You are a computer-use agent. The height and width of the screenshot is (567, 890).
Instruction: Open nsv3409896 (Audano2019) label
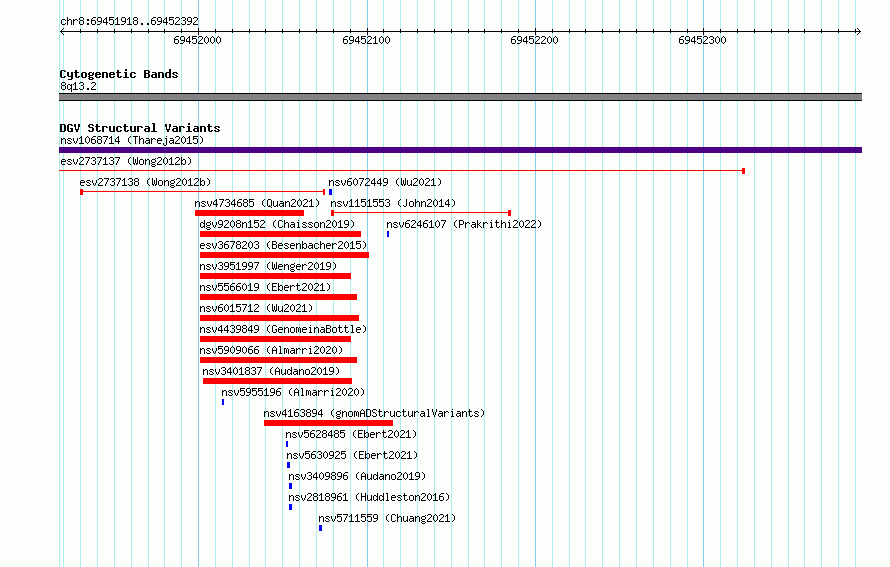(x=357, y=476)
